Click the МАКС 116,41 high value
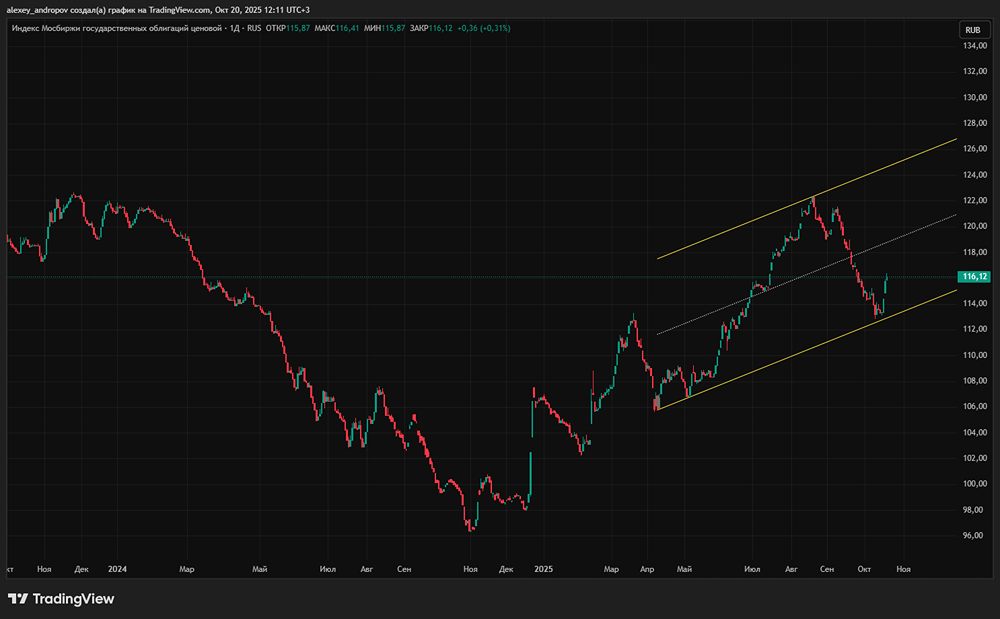This screenshot has height=619, width=1000. coord(337,28)
